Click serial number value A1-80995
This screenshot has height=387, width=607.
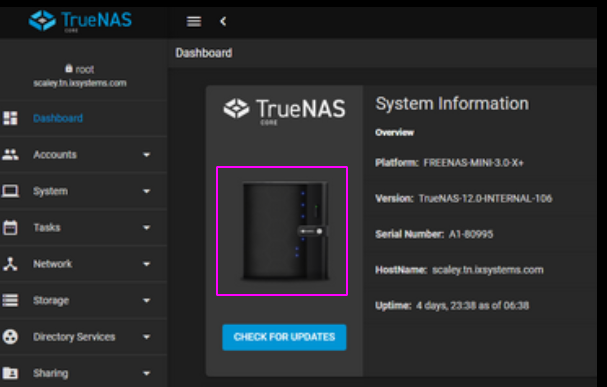pyautogui.click(x=471, y=234)
